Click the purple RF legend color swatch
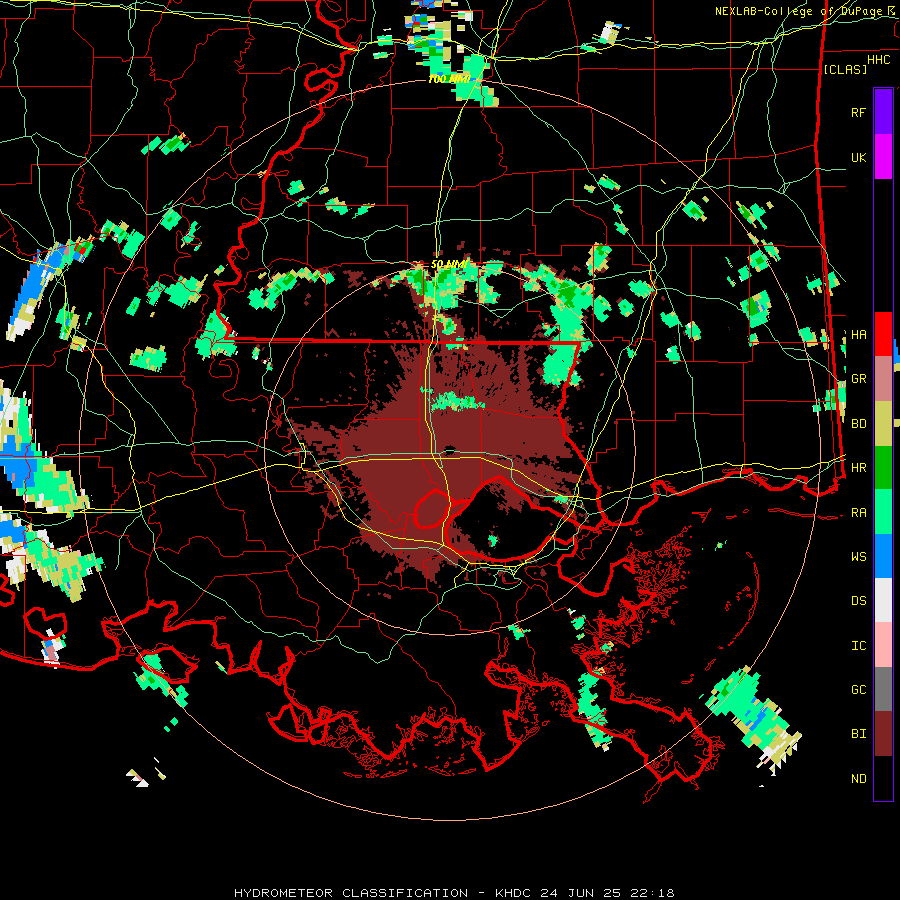The width and height of the screenshot is (900, 900). tap(883, 112)
